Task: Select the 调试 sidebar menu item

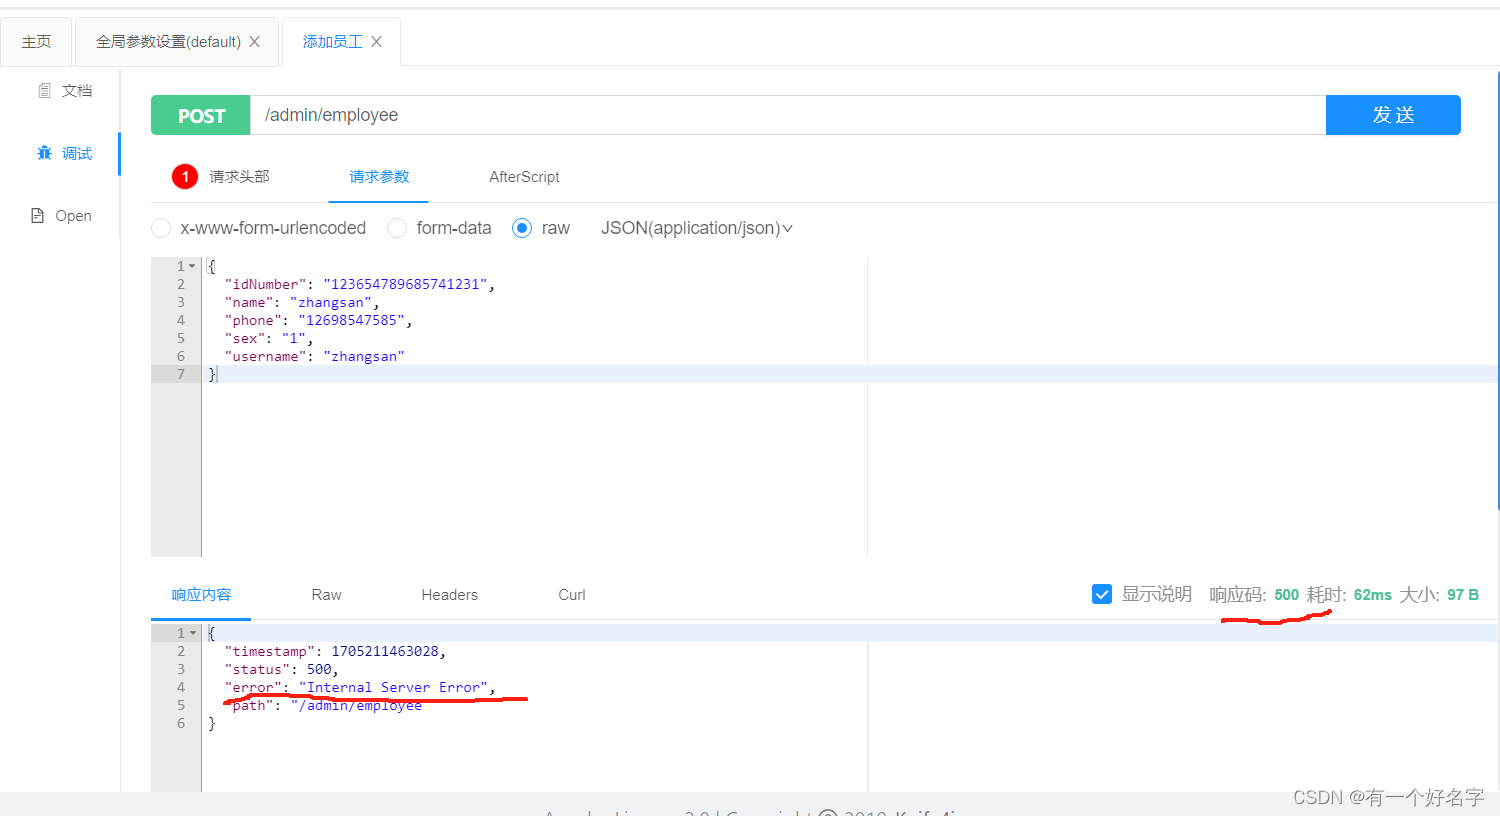Action: coord(64,153)
